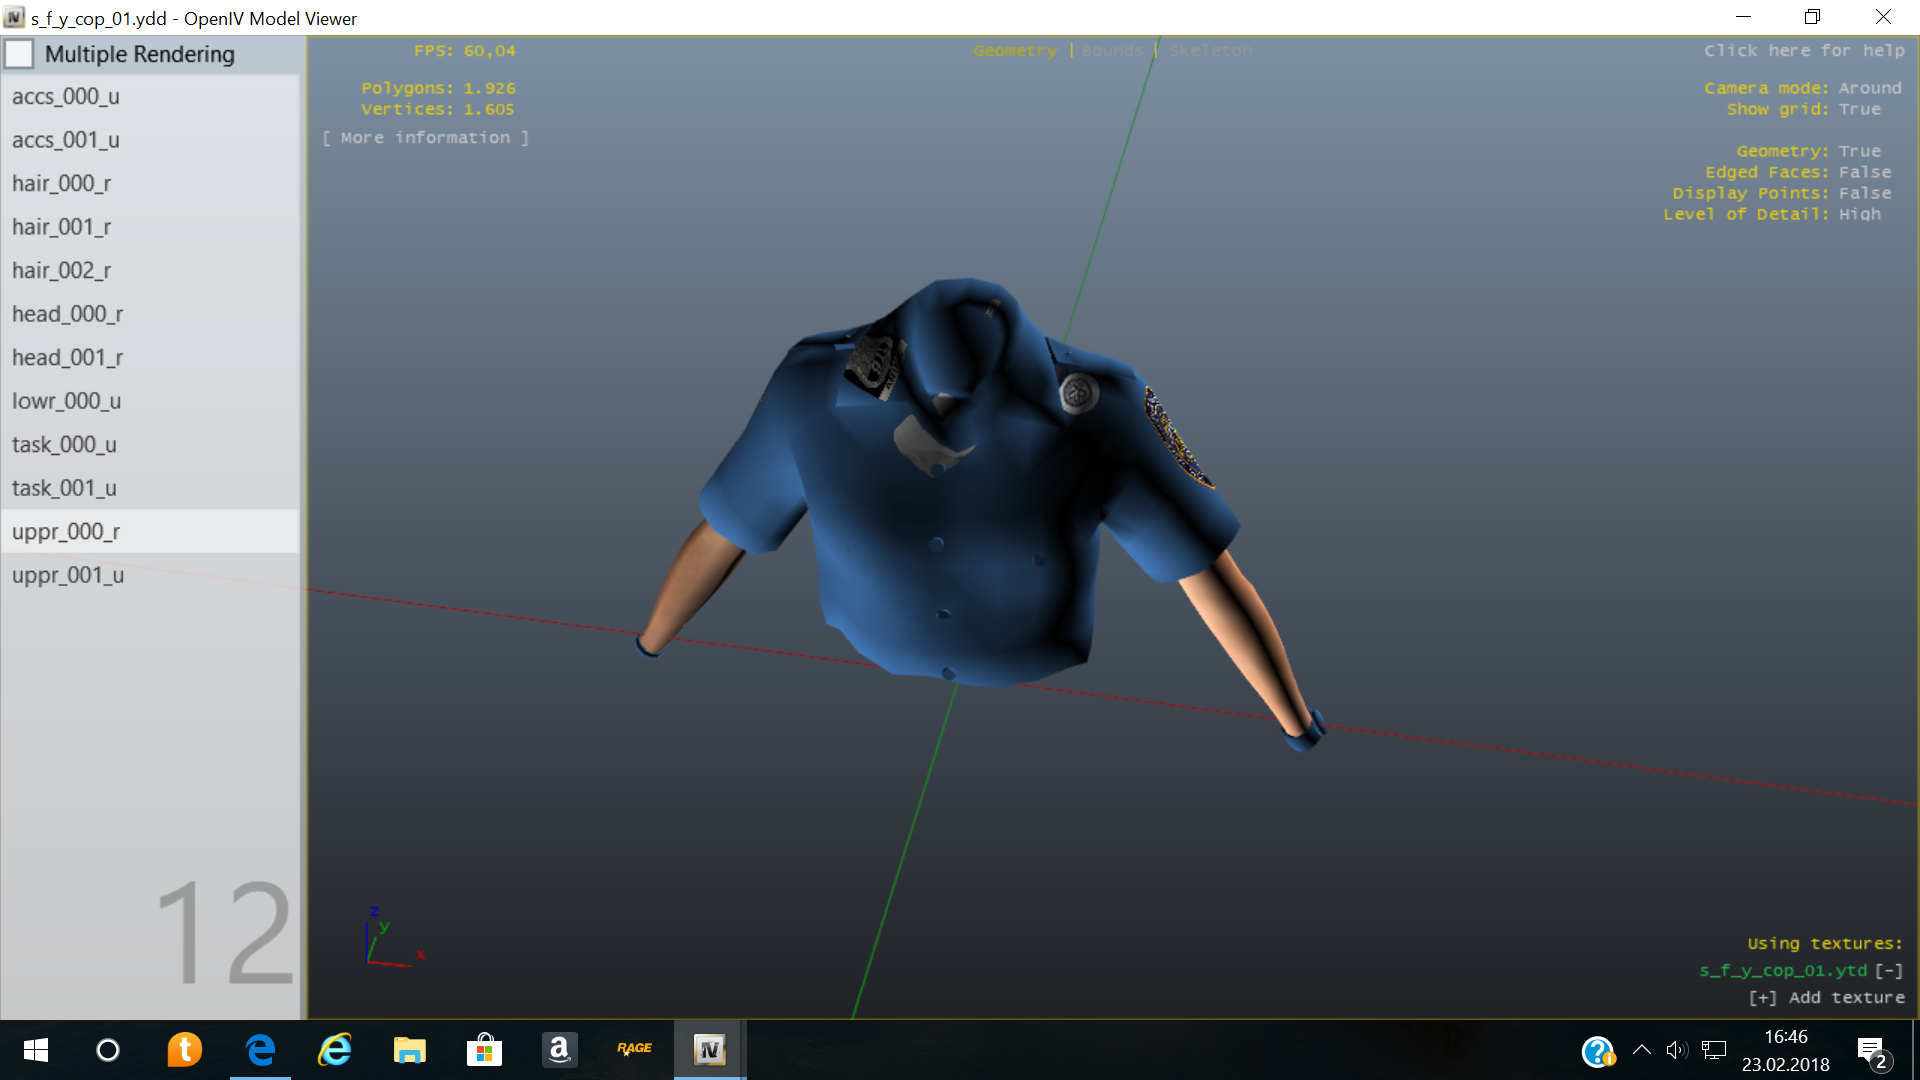The width and height of the screenshot is (1920, 1080).
Task: Click the Add texture link
Action: (x=1826, y=997)
